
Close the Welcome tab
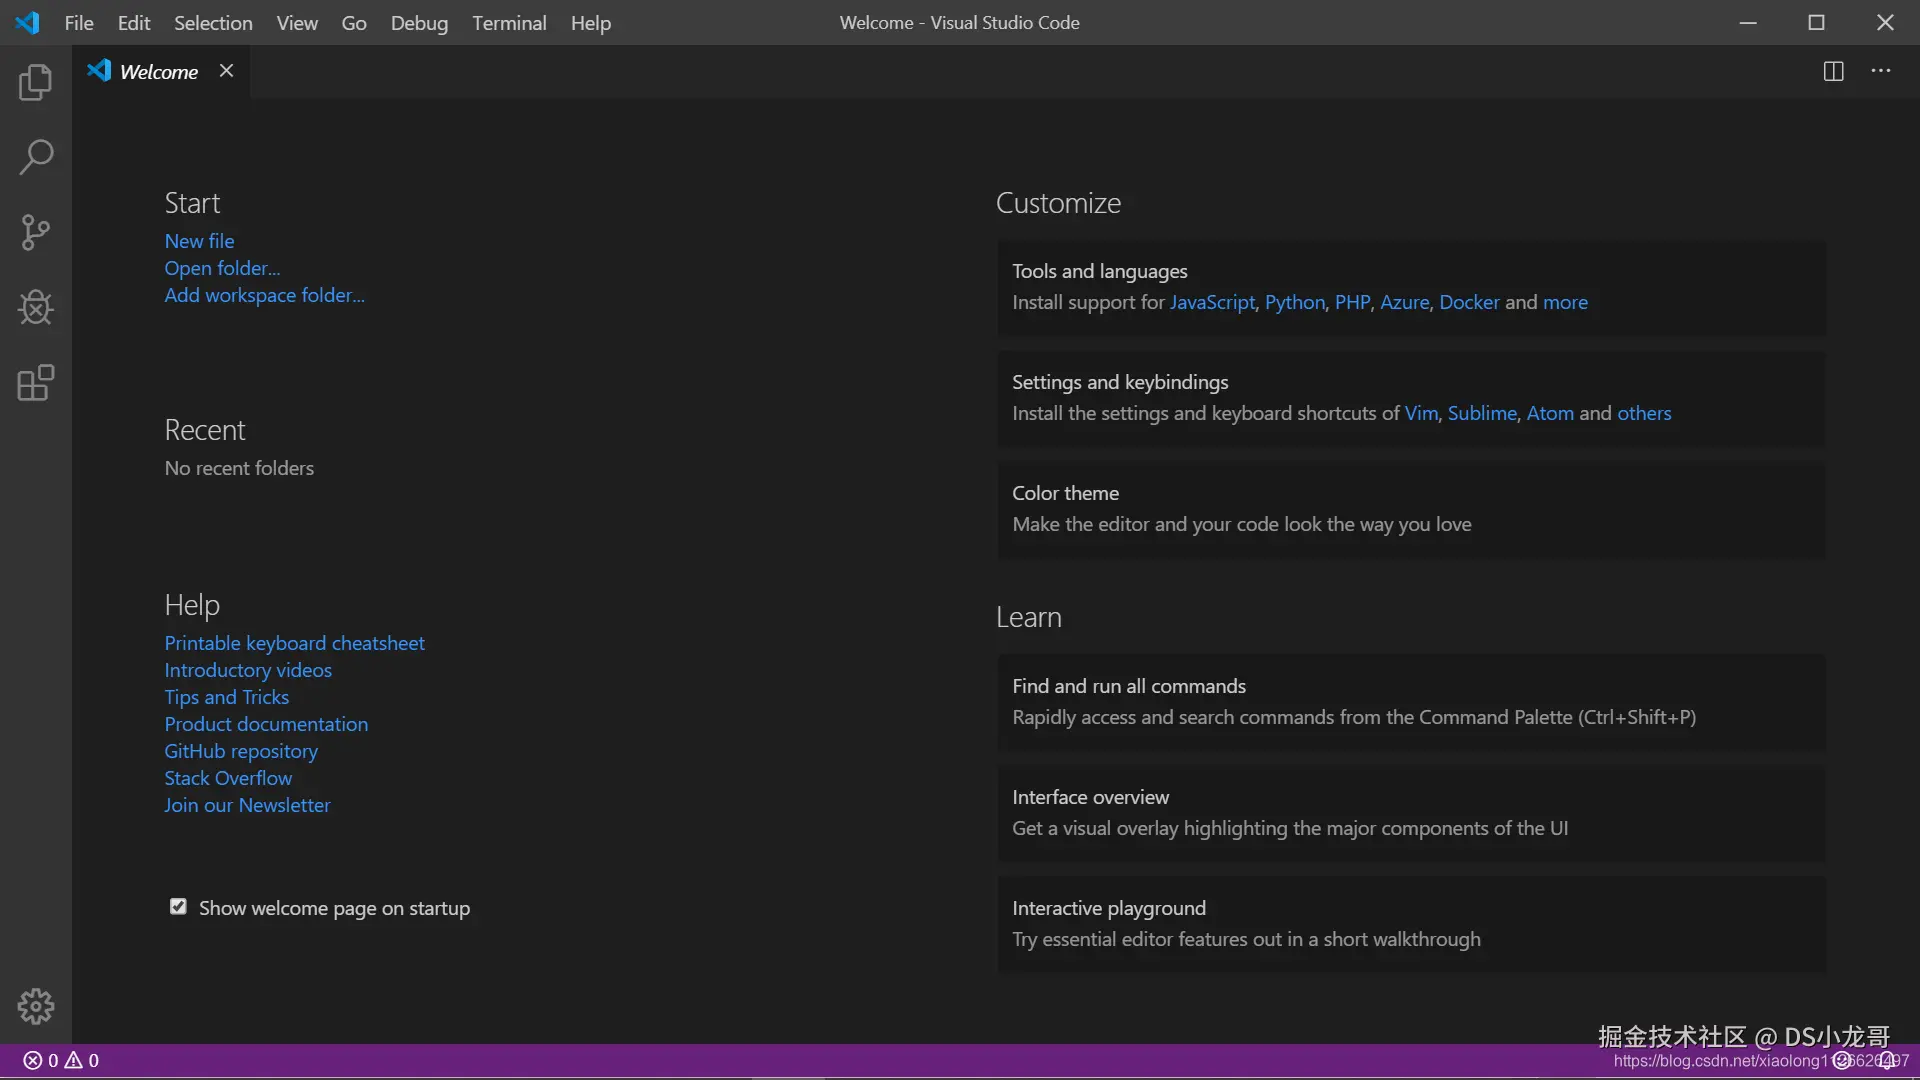[x=227, y=71]
